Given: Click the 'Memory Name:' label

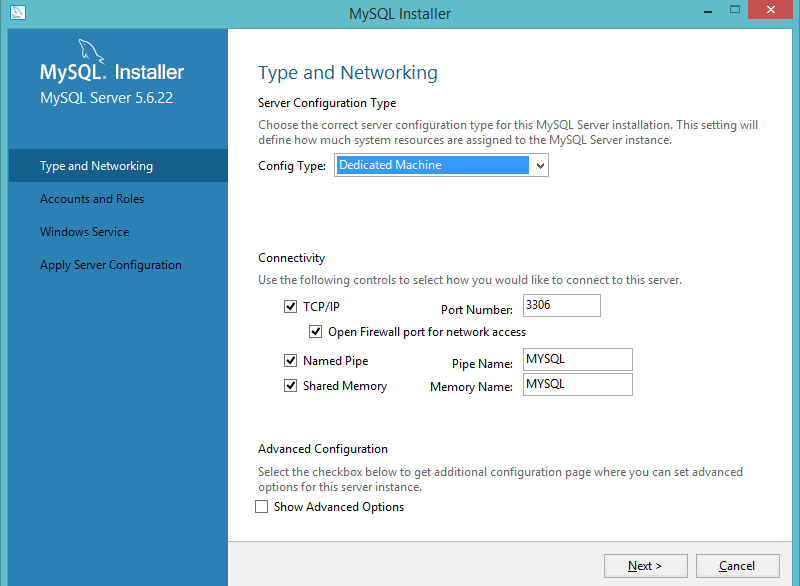Looking at the screenshot, I should (x=471, y=387).
